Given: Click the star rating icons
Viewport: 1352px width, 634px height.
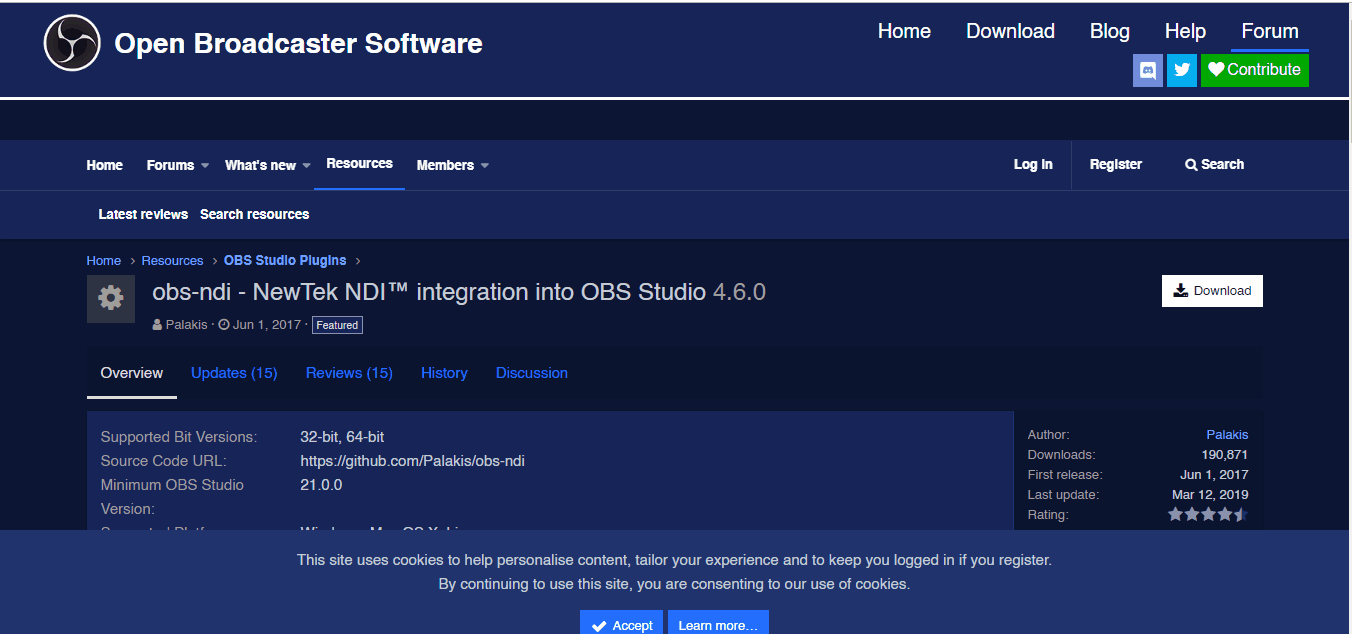Looking at the screenshot, I should (x=1208, y=515).
